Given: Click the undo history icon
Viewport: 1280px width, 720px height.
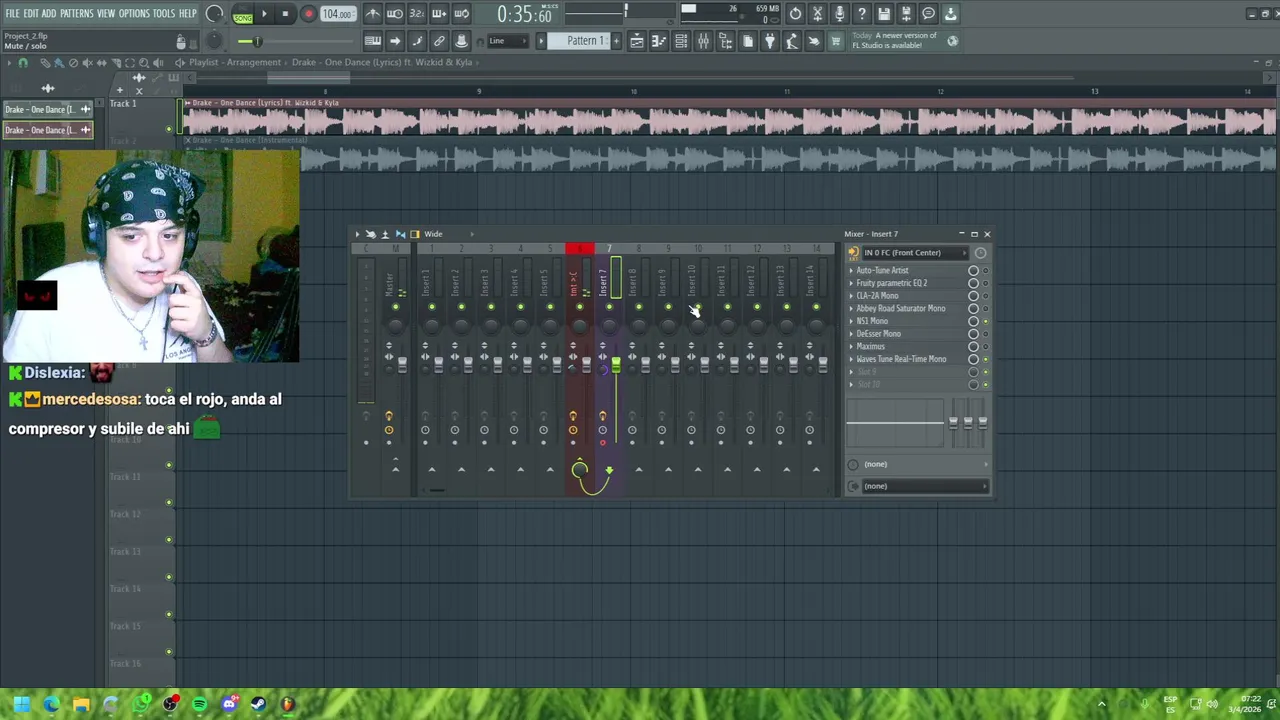Looking at the screenshot, I should pyautogui.click(x=795, y=14).
